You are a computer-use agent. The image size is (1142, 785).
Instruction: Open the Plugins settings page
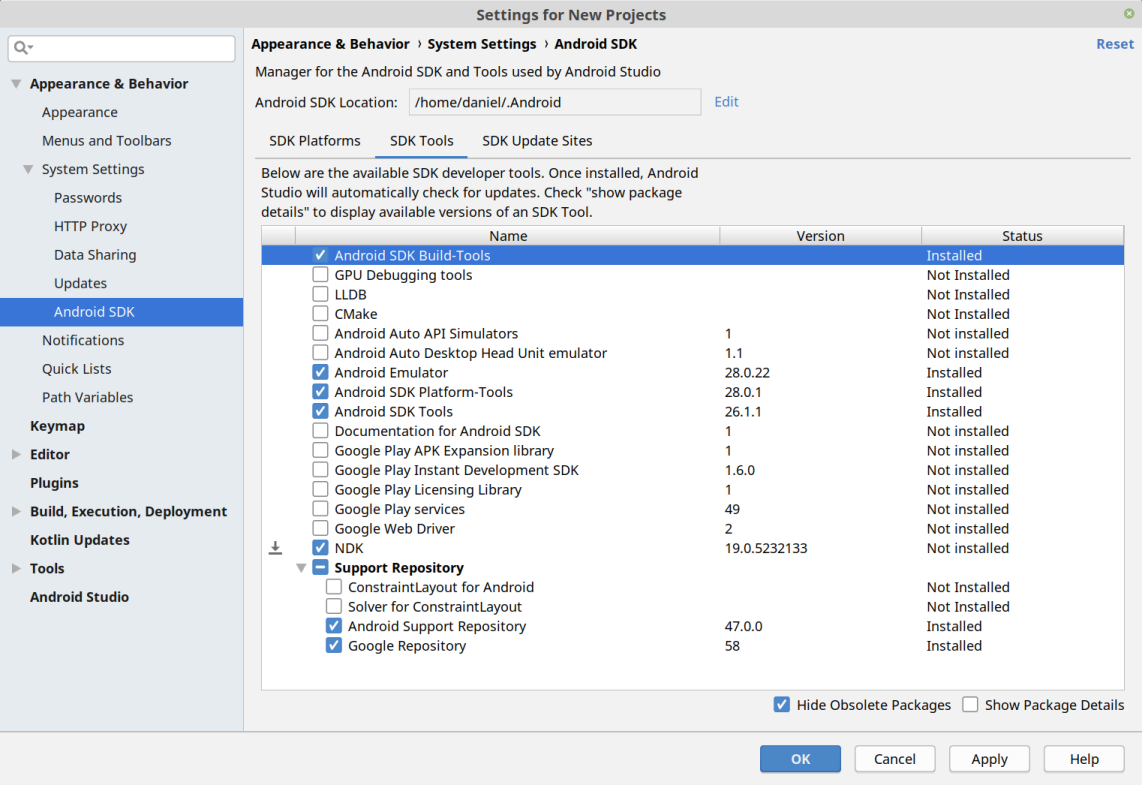pyautogui.click(x=54, y=483)
